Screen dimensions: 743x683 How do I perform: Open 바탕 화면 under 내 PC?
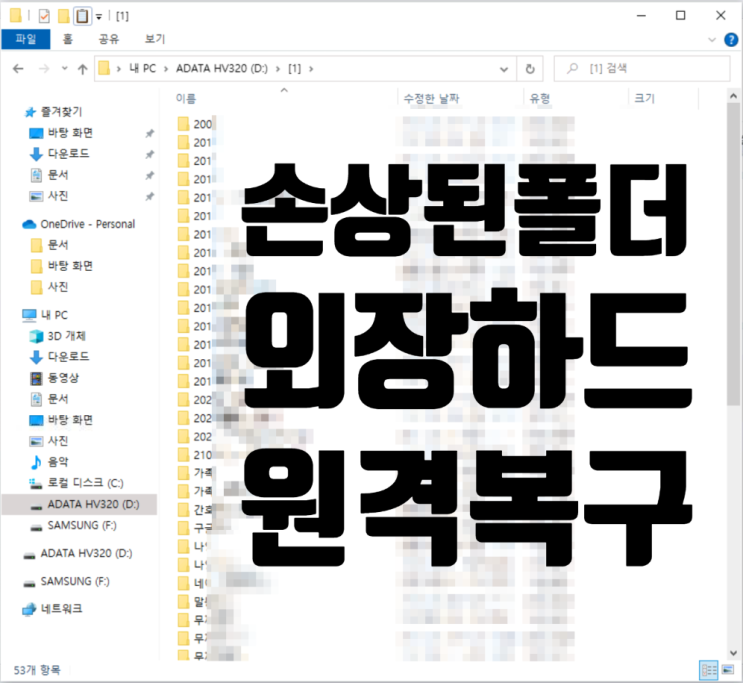point(70,420)
